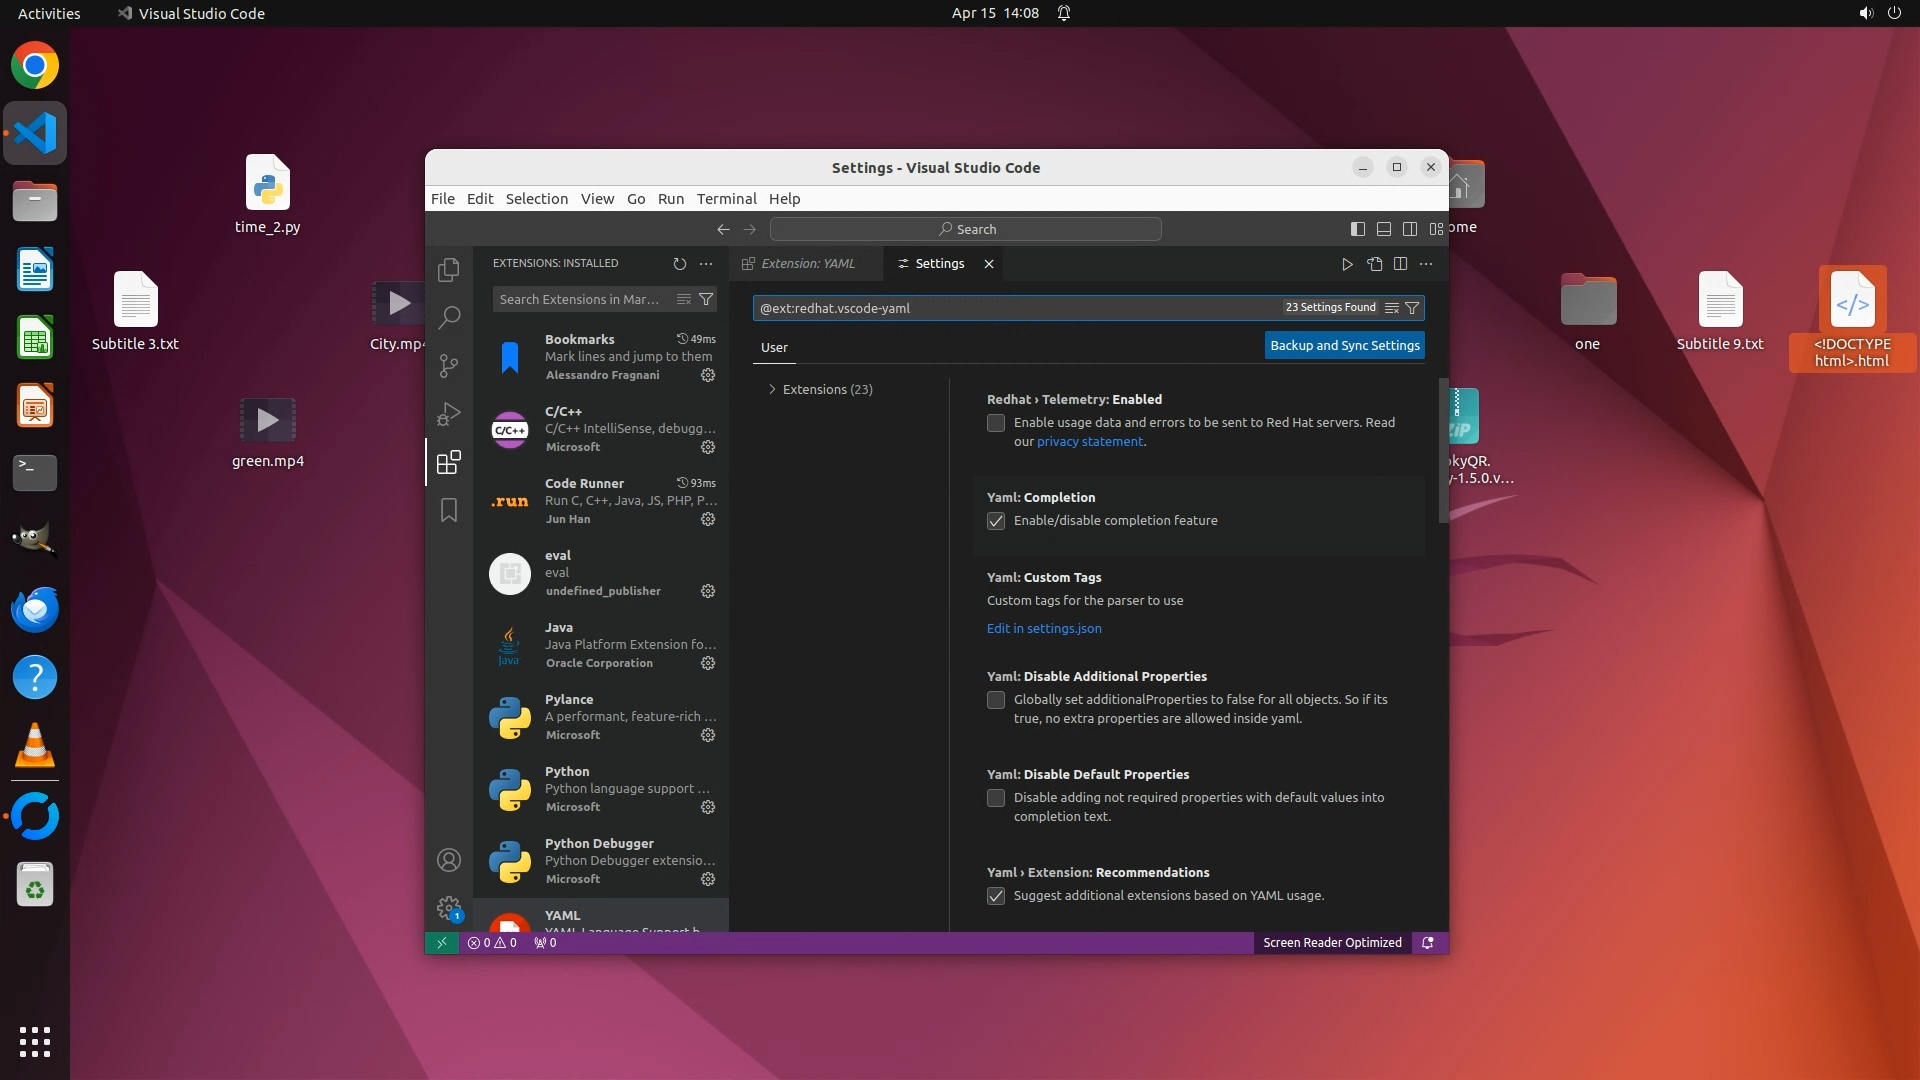Check Yaml Disable Additional Properties
Screen dimensions: 1920x1080
pos(996,700)
